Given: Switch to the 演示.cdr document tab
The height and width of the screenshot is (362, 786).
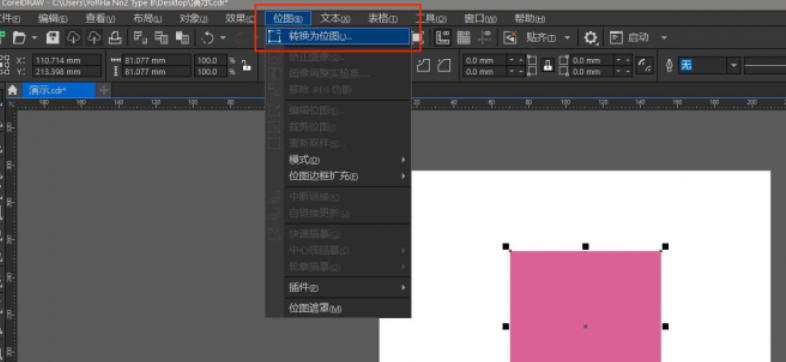Looking at the screenshot, I should click(58, 90).
